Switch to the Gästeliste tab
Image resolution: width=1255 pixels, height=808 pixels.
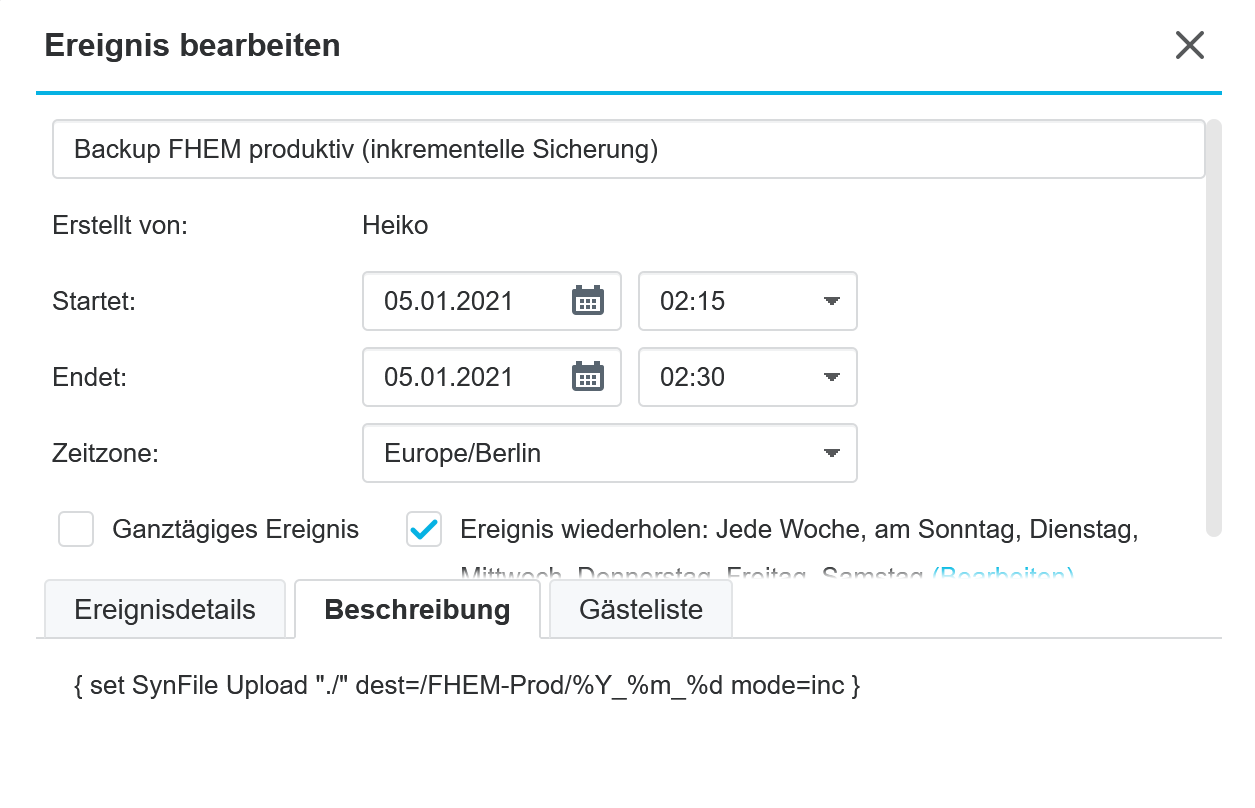pyautogui.click(x=641, y=609)
